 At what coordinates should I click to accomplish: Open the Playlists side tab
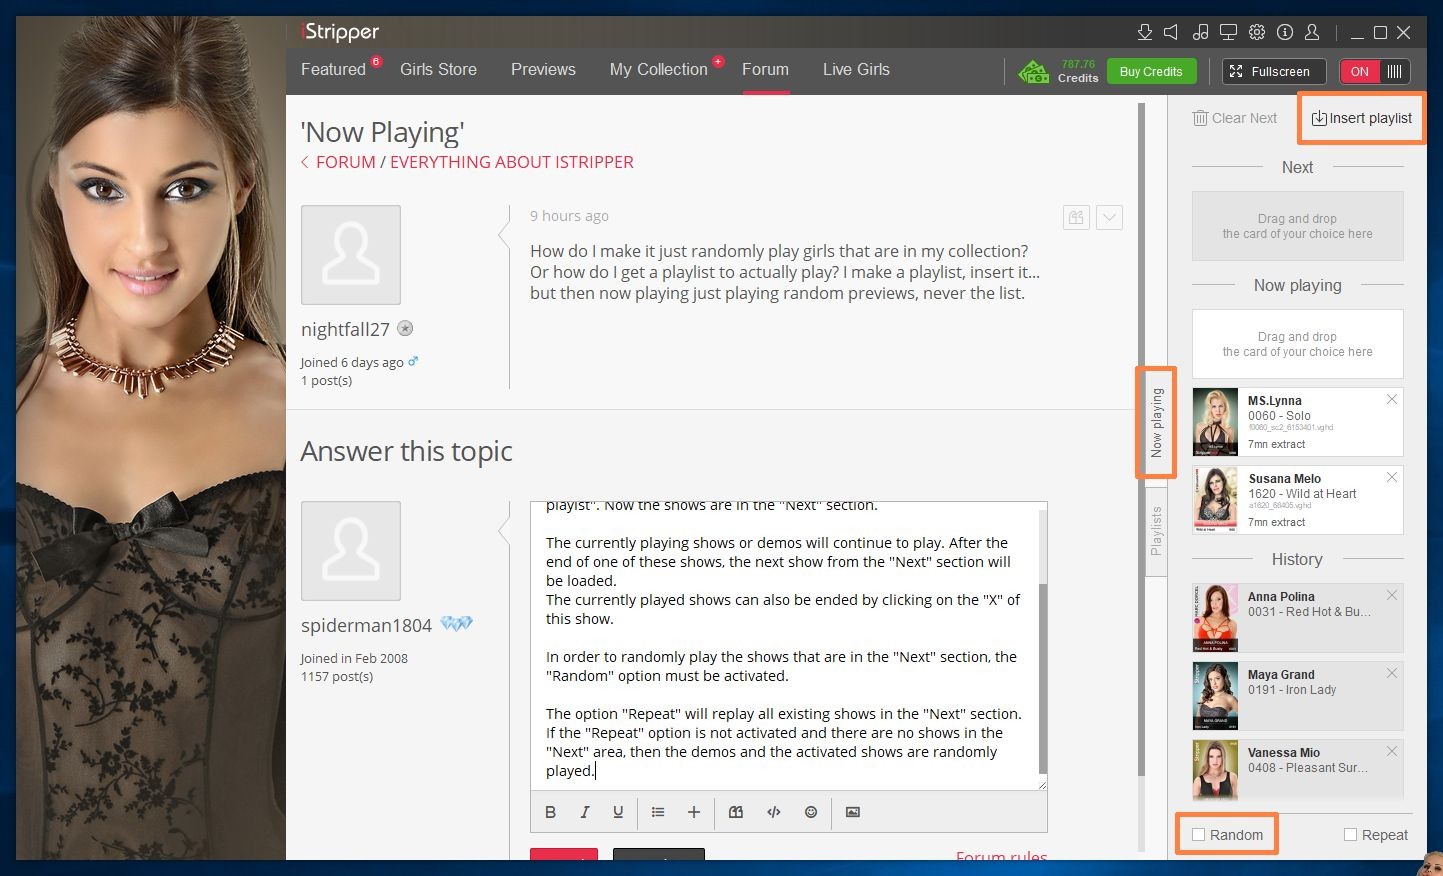click(x=1156, y=530)
